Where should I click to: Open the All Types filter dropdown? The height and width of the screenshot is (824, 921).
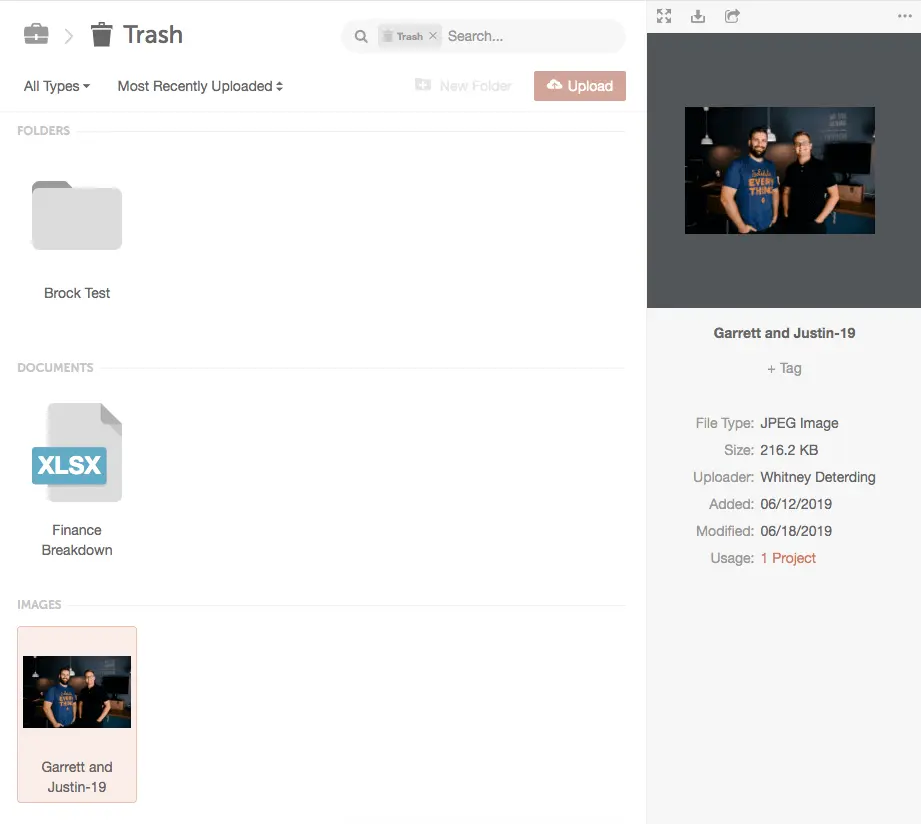click(x=57, y=86)
